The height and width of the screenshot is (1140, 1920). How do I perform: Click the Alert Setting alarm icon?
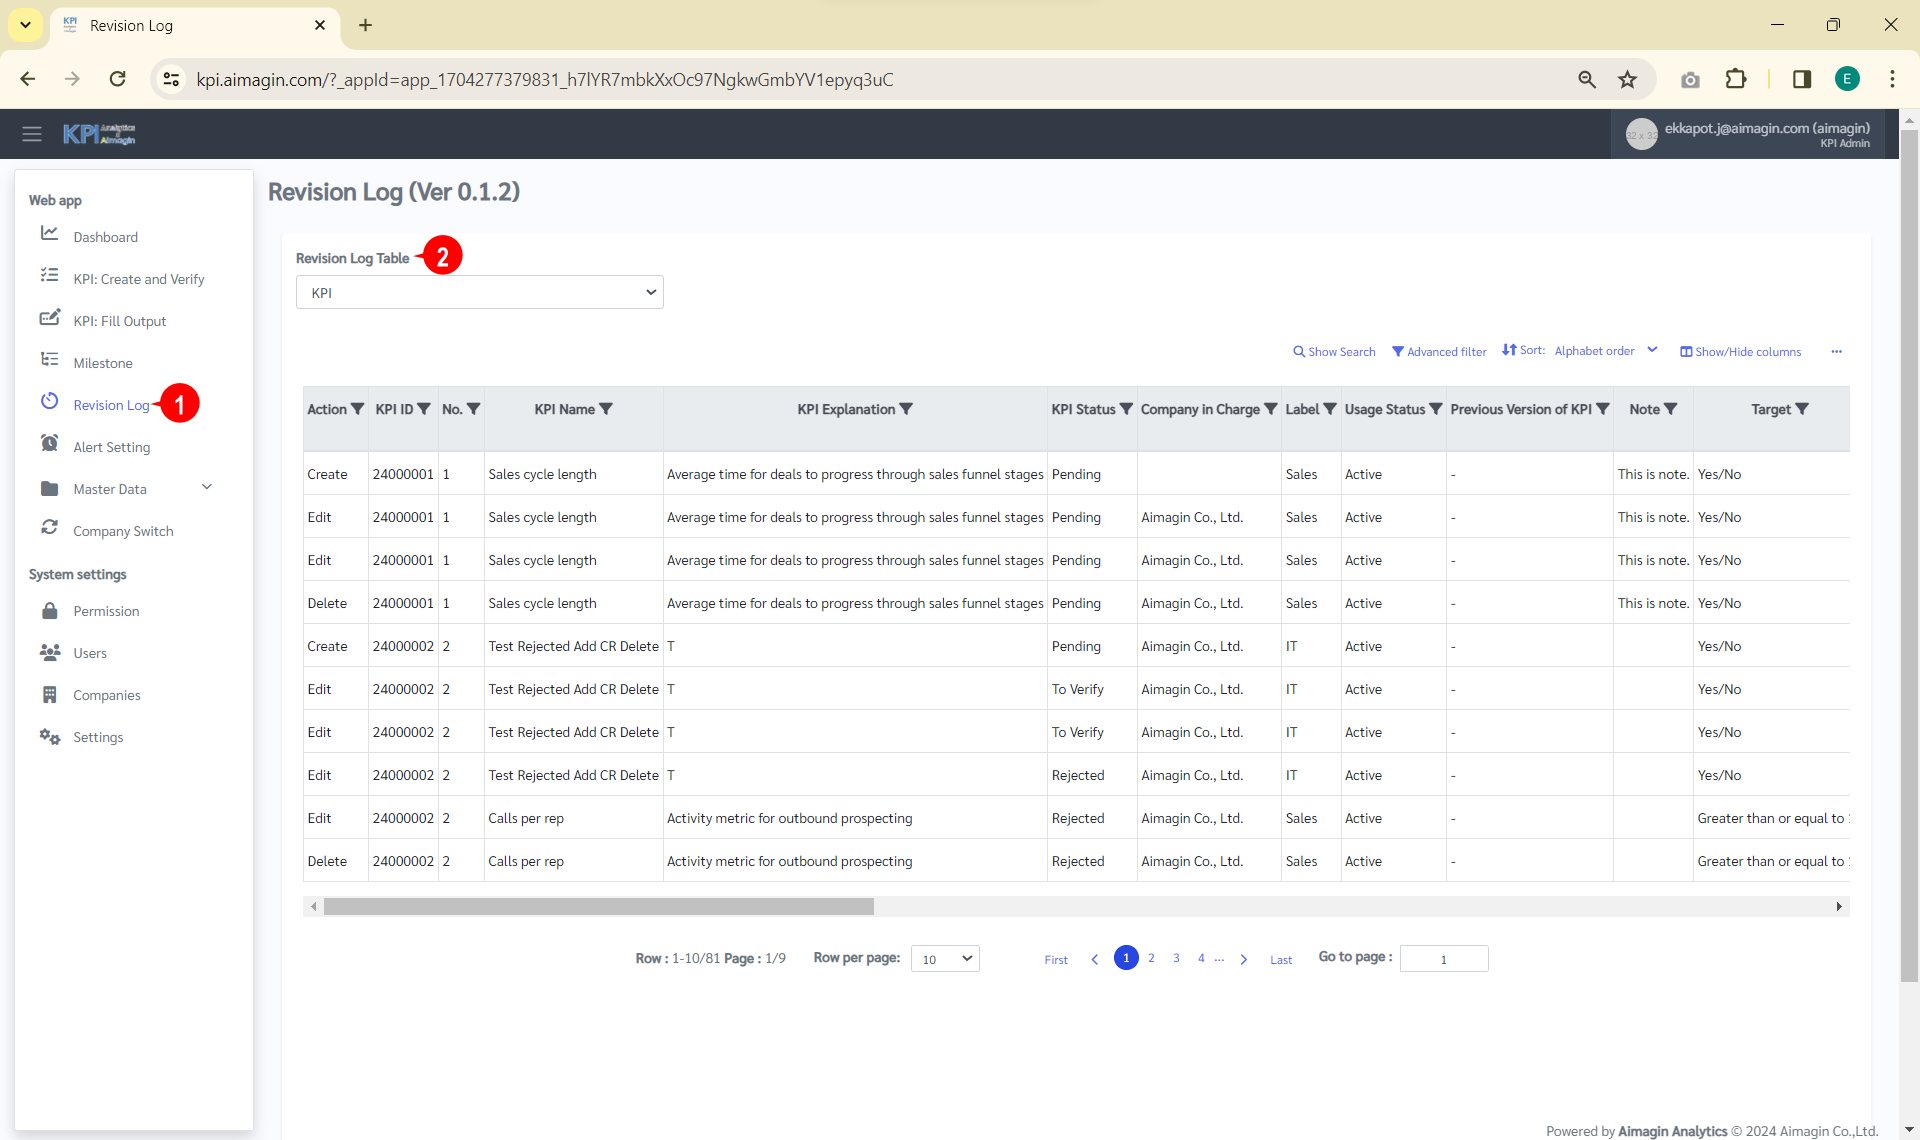[x=49, y=444]
